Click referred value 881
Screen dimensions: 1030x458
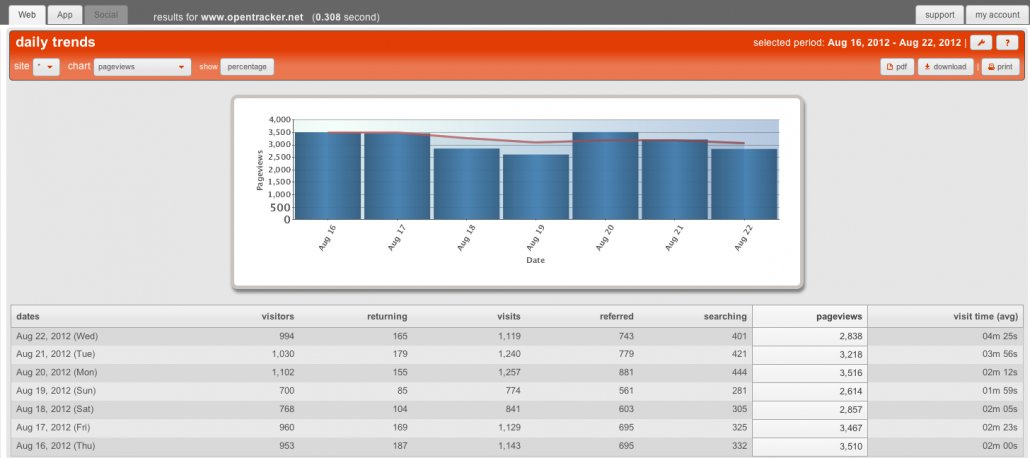click(x=626, y=373)
